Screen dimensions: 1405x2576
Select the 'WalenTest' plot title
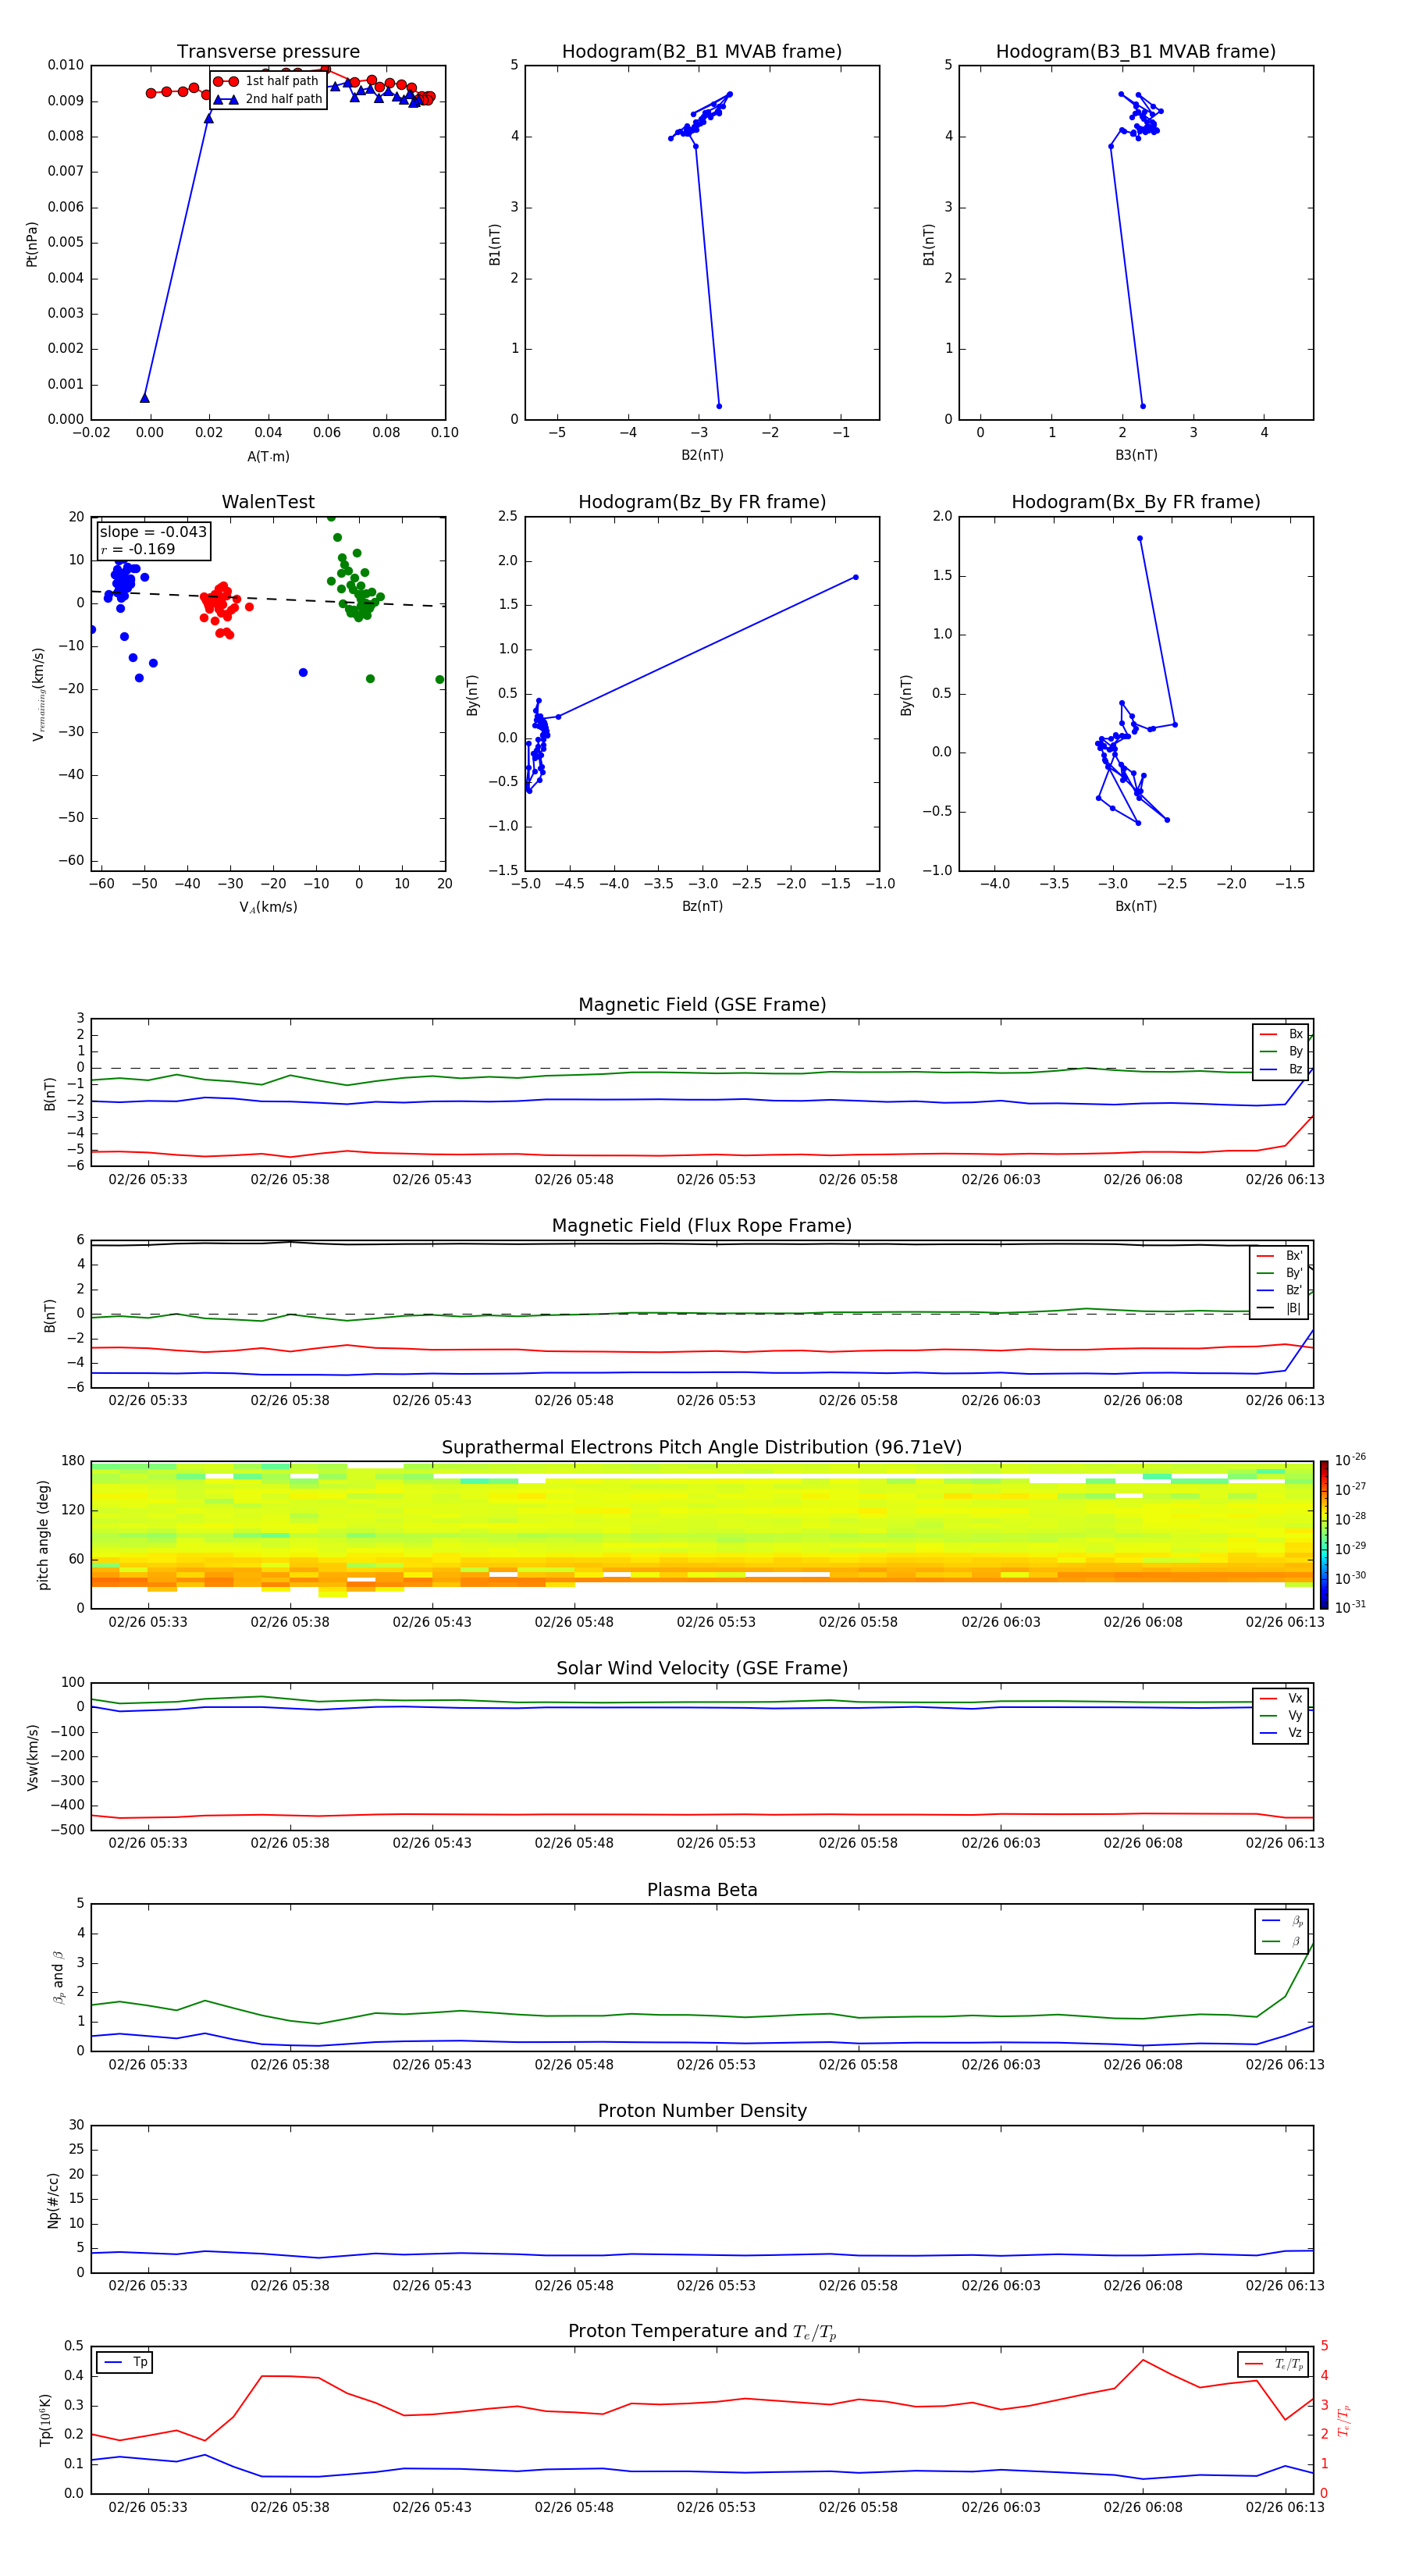pos(268,502)
